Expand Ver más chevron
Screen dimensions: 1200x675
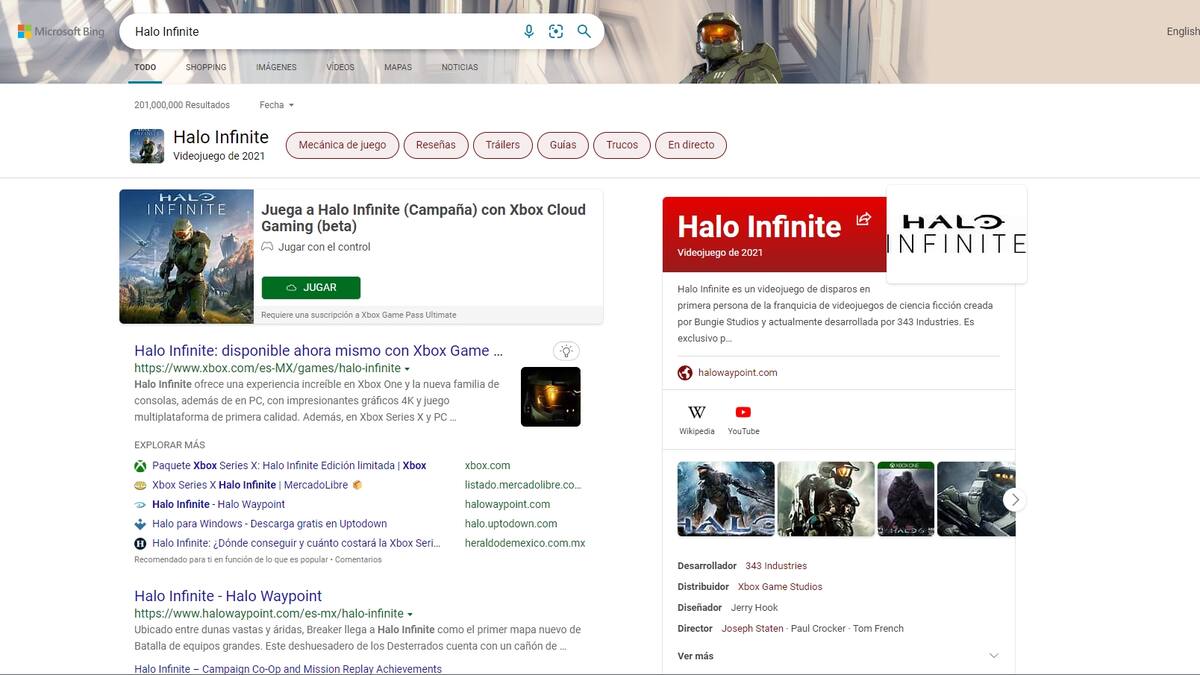click(994, 656)
